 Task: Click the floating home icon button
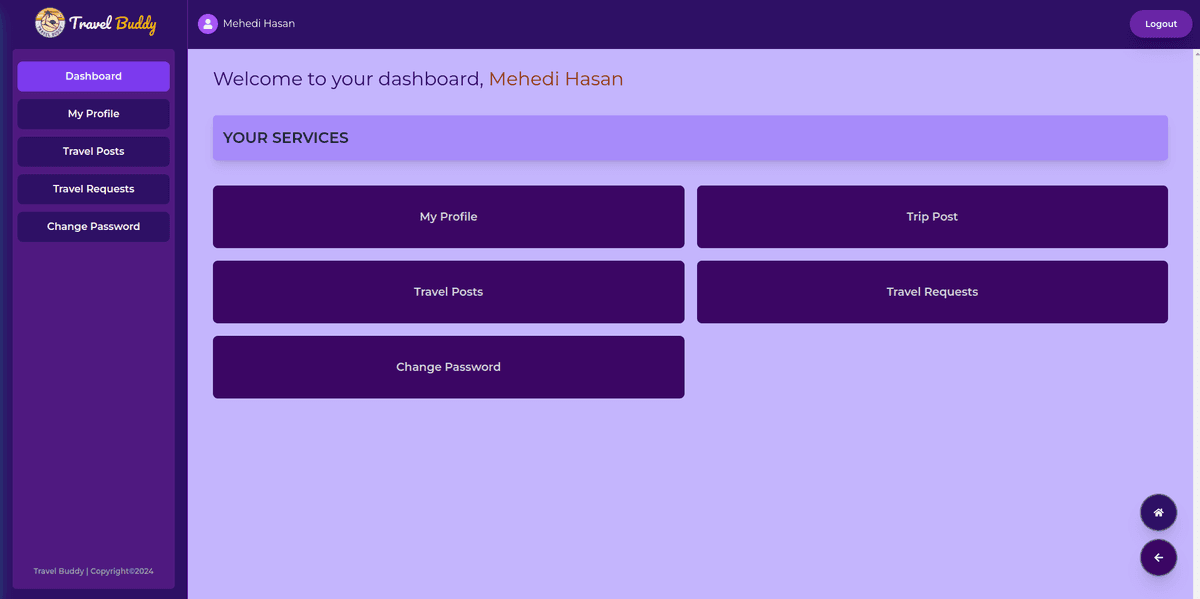[x=1158, y=513]
